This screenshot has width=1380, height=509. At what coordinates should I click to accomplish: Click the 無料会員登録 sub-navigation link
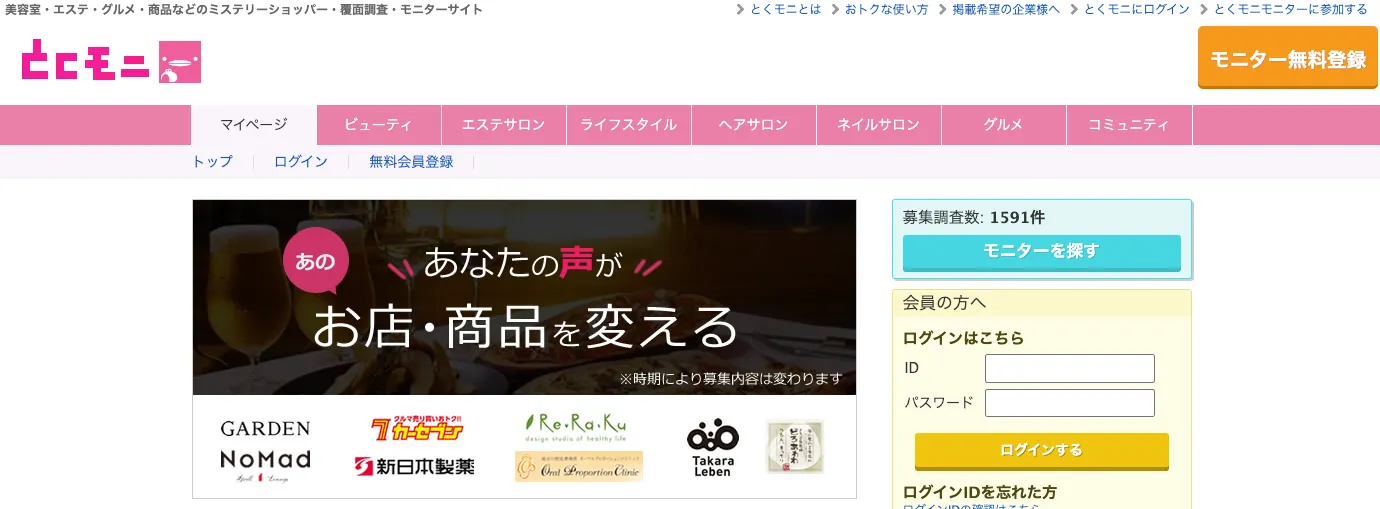click(411, 161)
